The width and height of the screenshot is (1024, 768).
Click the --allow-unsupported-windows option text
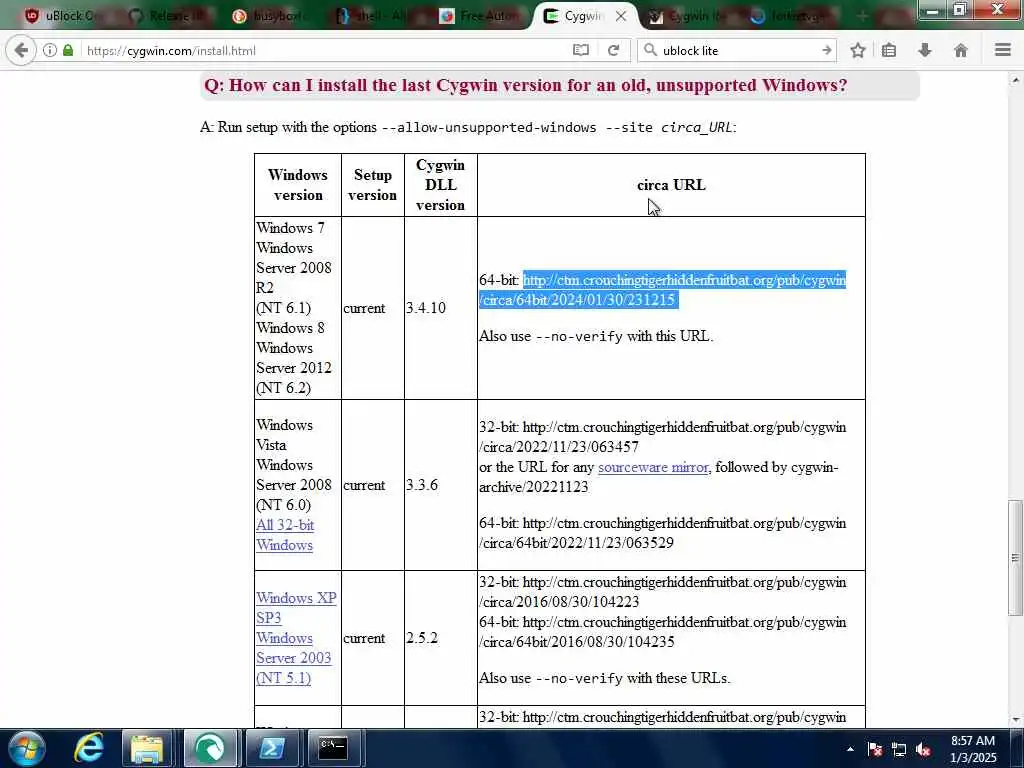click(x=488, y=127)
